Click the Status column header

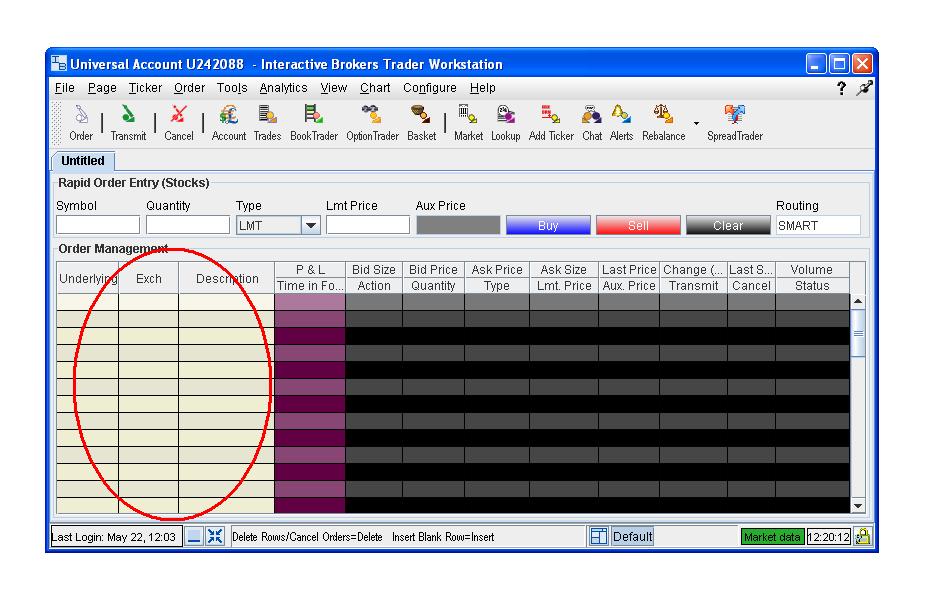811,286
